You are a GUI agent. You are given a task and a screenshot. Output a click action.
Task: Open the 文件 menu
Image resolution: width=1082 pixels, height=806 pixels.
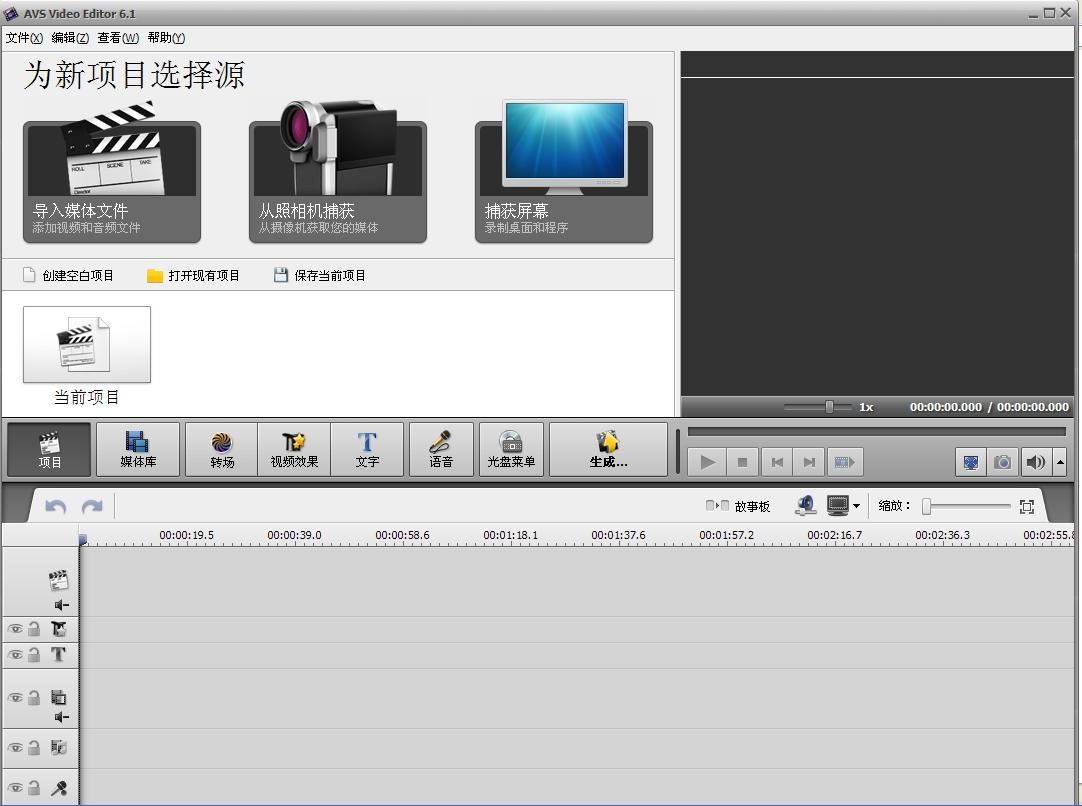click(x=22, y=37)
